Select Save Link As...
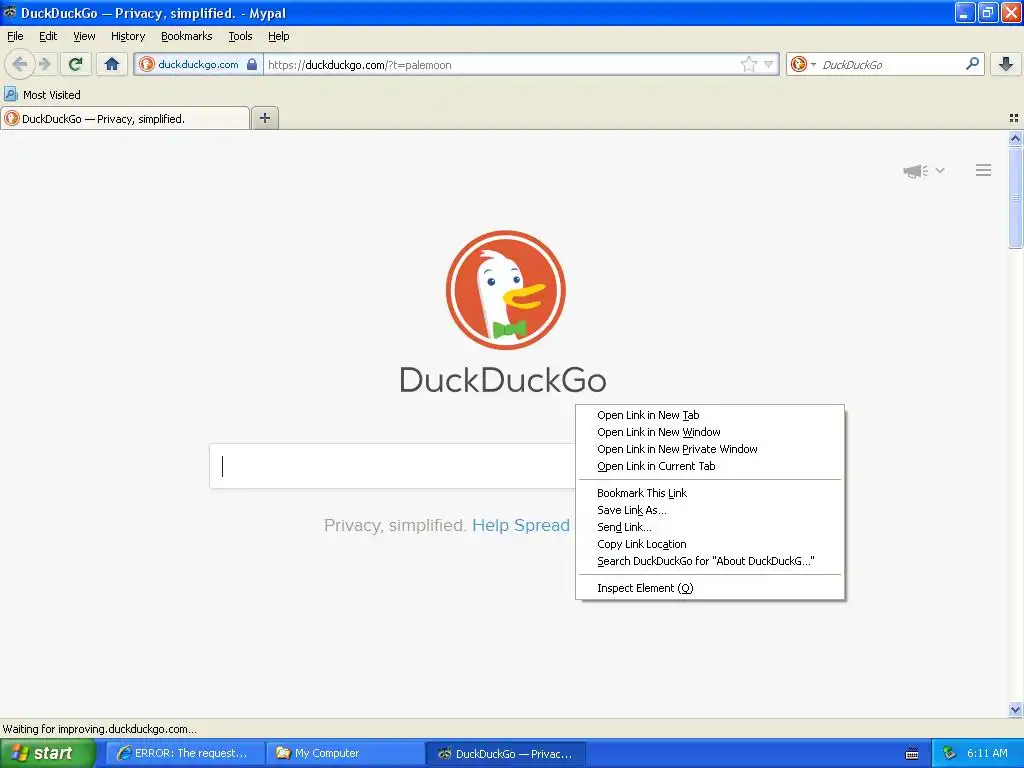 tap(710, 510)
